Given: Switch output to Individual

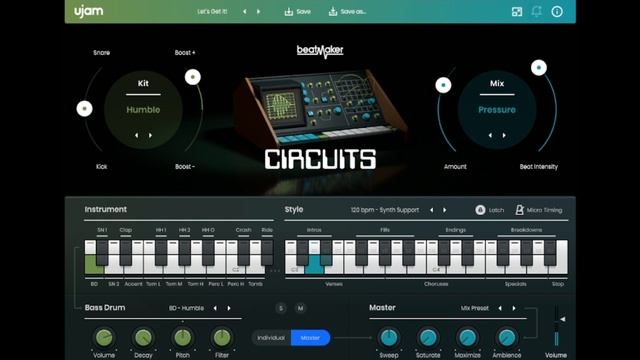Looking at the screenshot, I should pyautogui.click(x=271, y=338).
